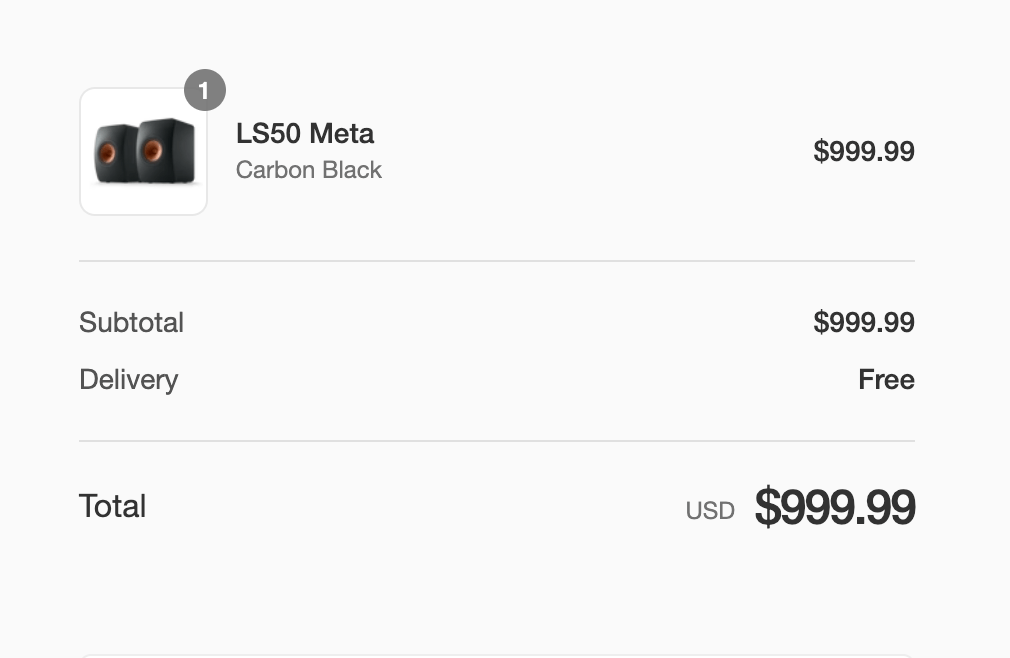1010x658 pixels.
Task: Click the divider line below the product row
Action: pos(496,261)
